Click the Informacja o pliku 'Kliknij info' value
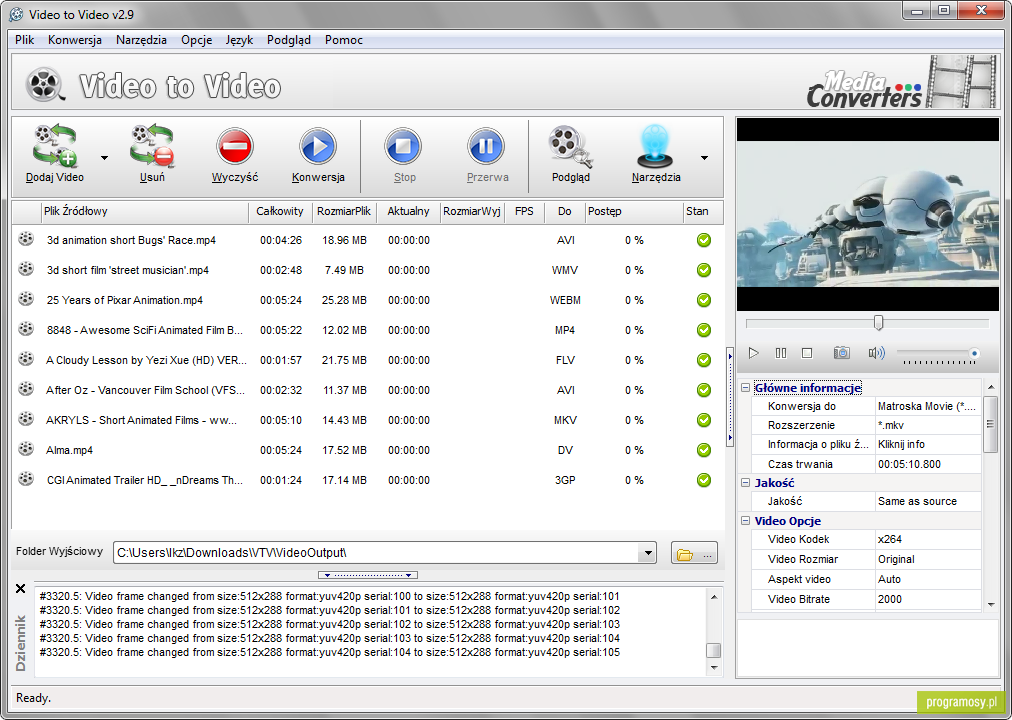The image size is (1012, 720). (927, 445)
